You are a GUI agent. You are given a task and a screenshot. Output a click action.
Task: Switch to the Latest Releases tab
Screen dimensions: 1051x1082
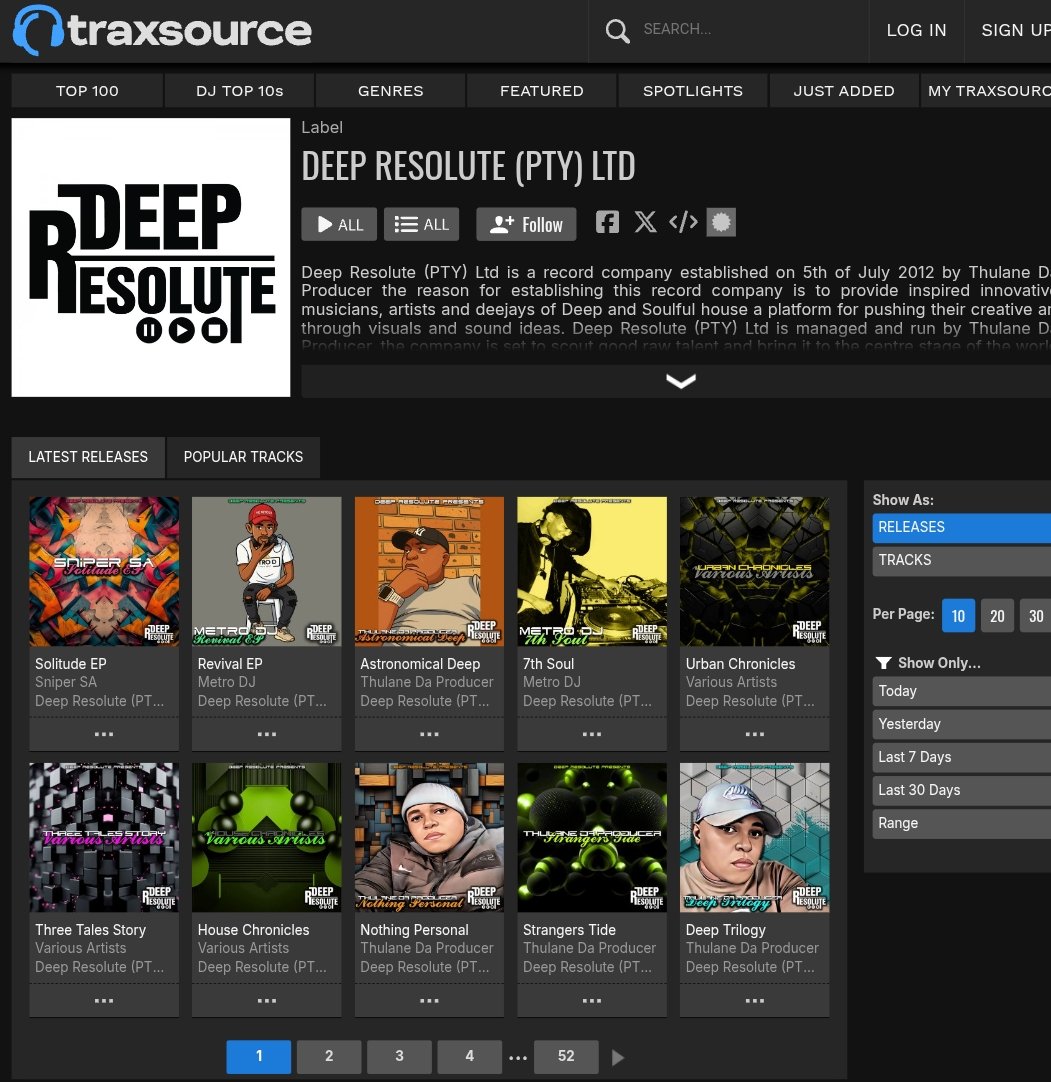coord(88,457)
